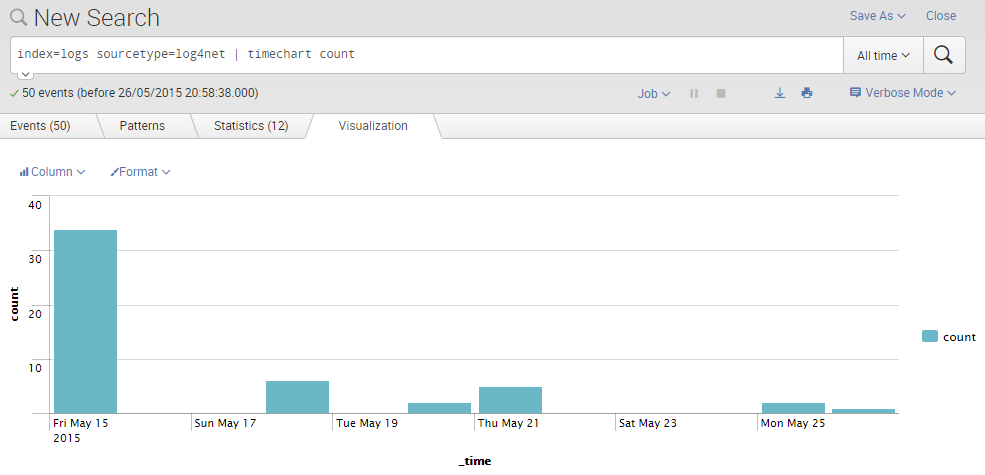Open the Job dropdown menu
Screen dimensions: 985x475
(654, 93)
